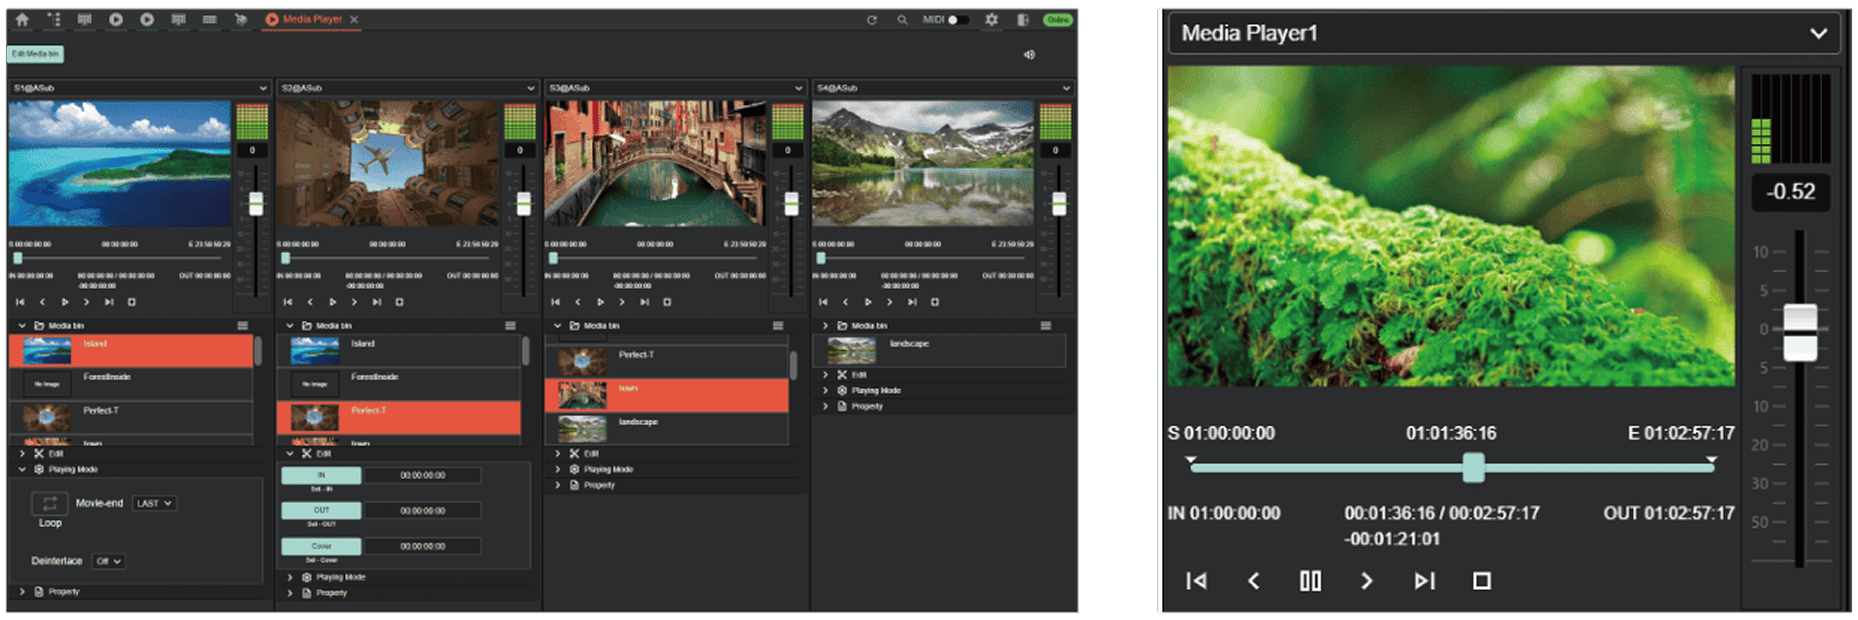Close the Media Player tab

pyautogui.click(x=354, y=20)
